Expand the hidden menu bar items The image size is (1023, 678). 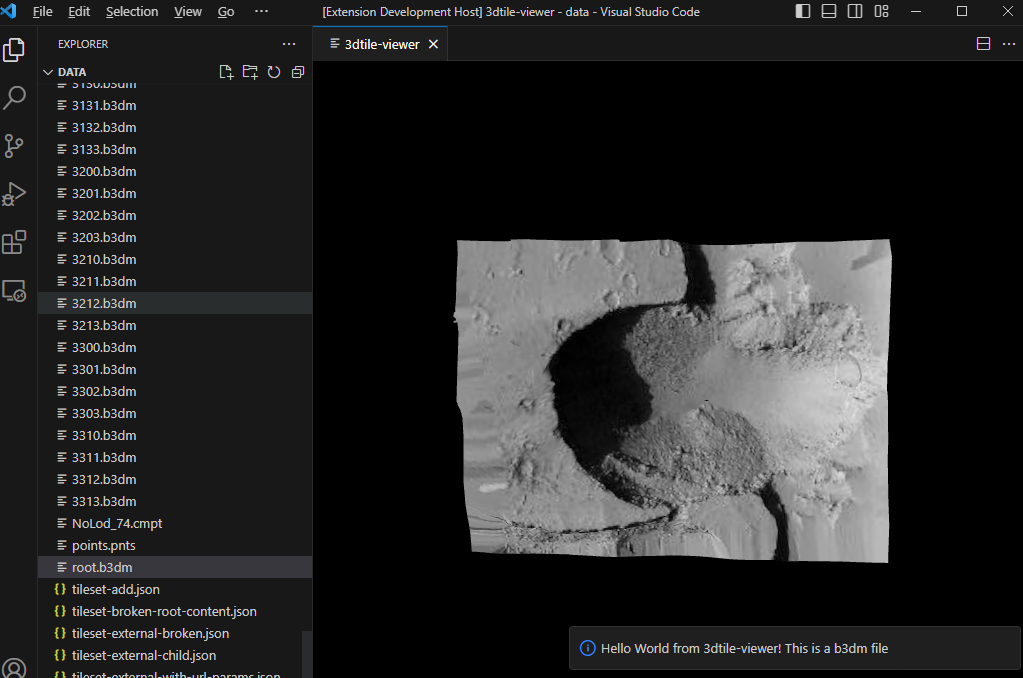(262, 12)
